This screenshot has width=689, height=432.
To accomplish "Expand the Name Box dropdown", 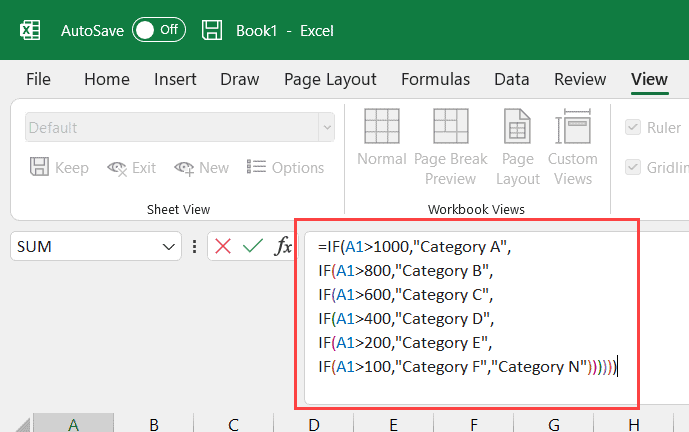I will [167, 246].
